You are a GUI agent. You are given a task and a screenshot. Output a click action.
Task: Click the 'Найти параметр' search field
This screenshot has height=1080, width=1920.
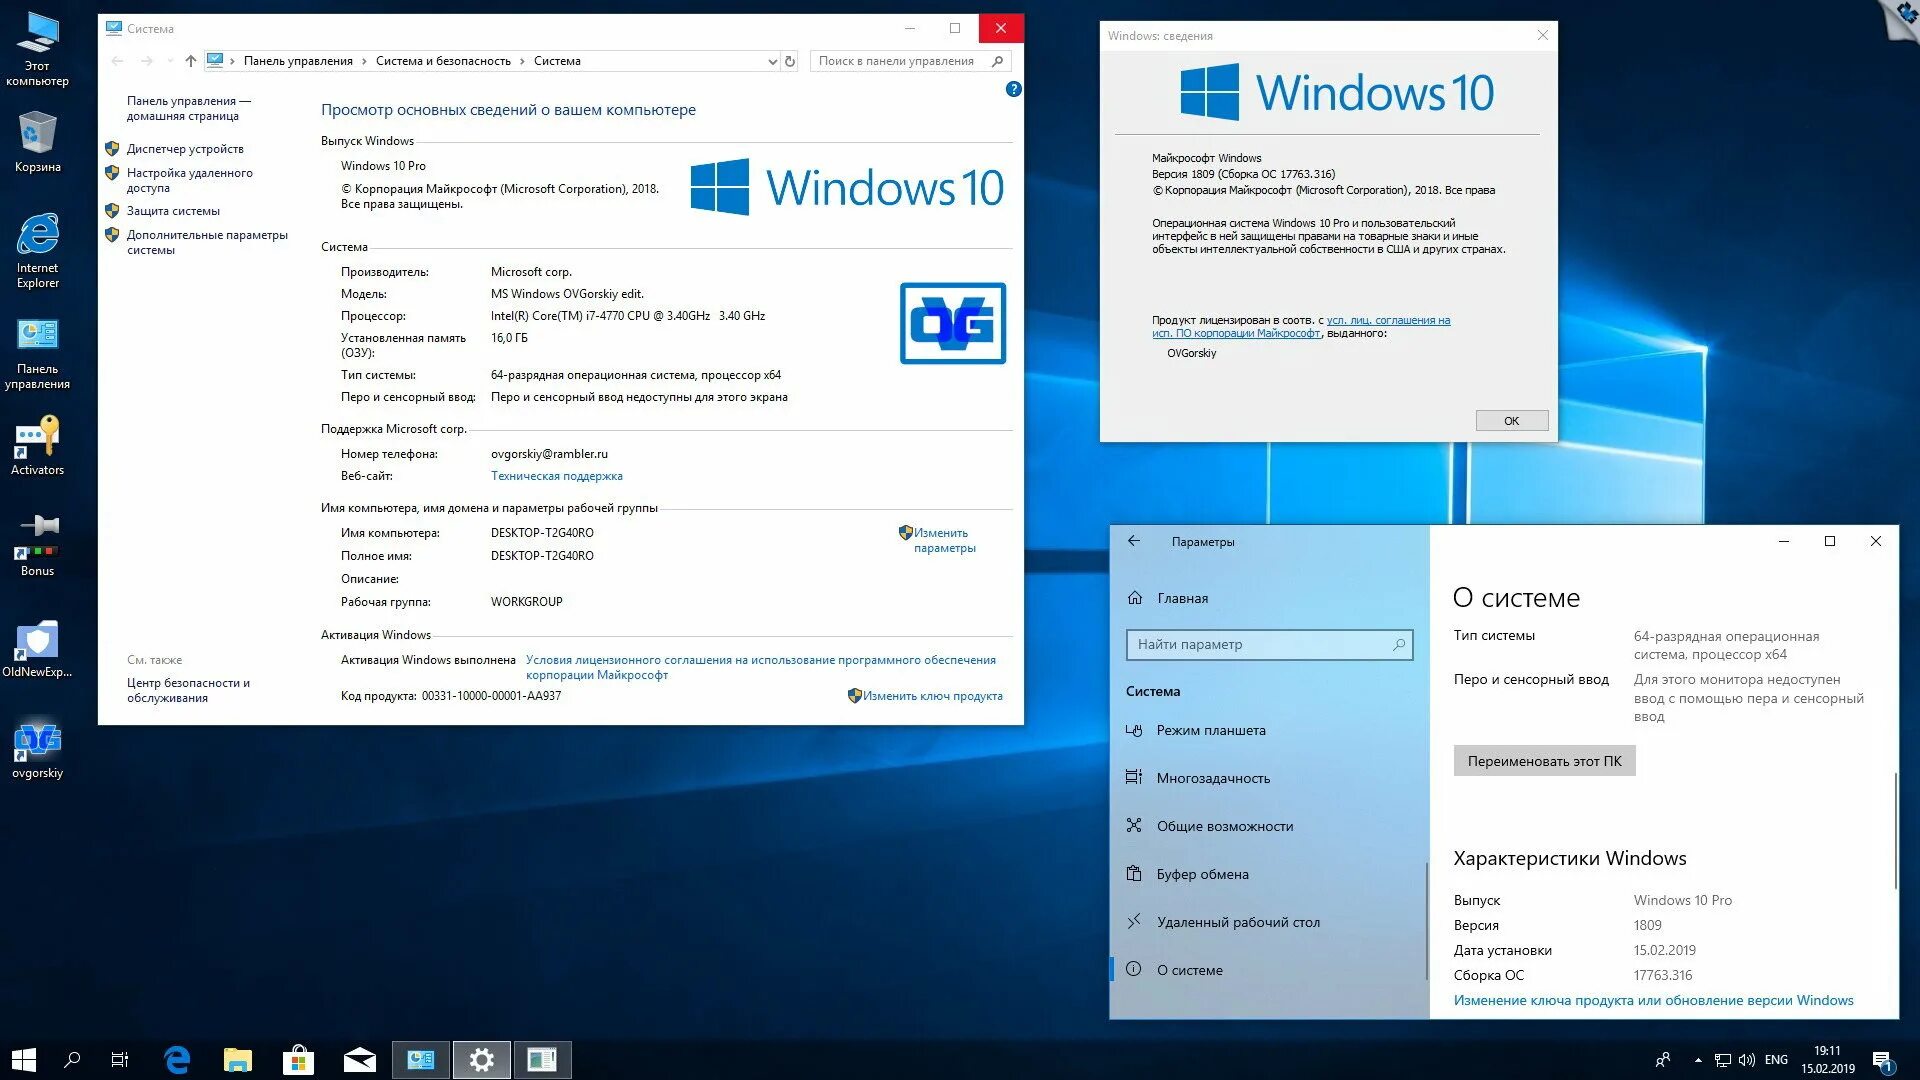point(1260,644)
